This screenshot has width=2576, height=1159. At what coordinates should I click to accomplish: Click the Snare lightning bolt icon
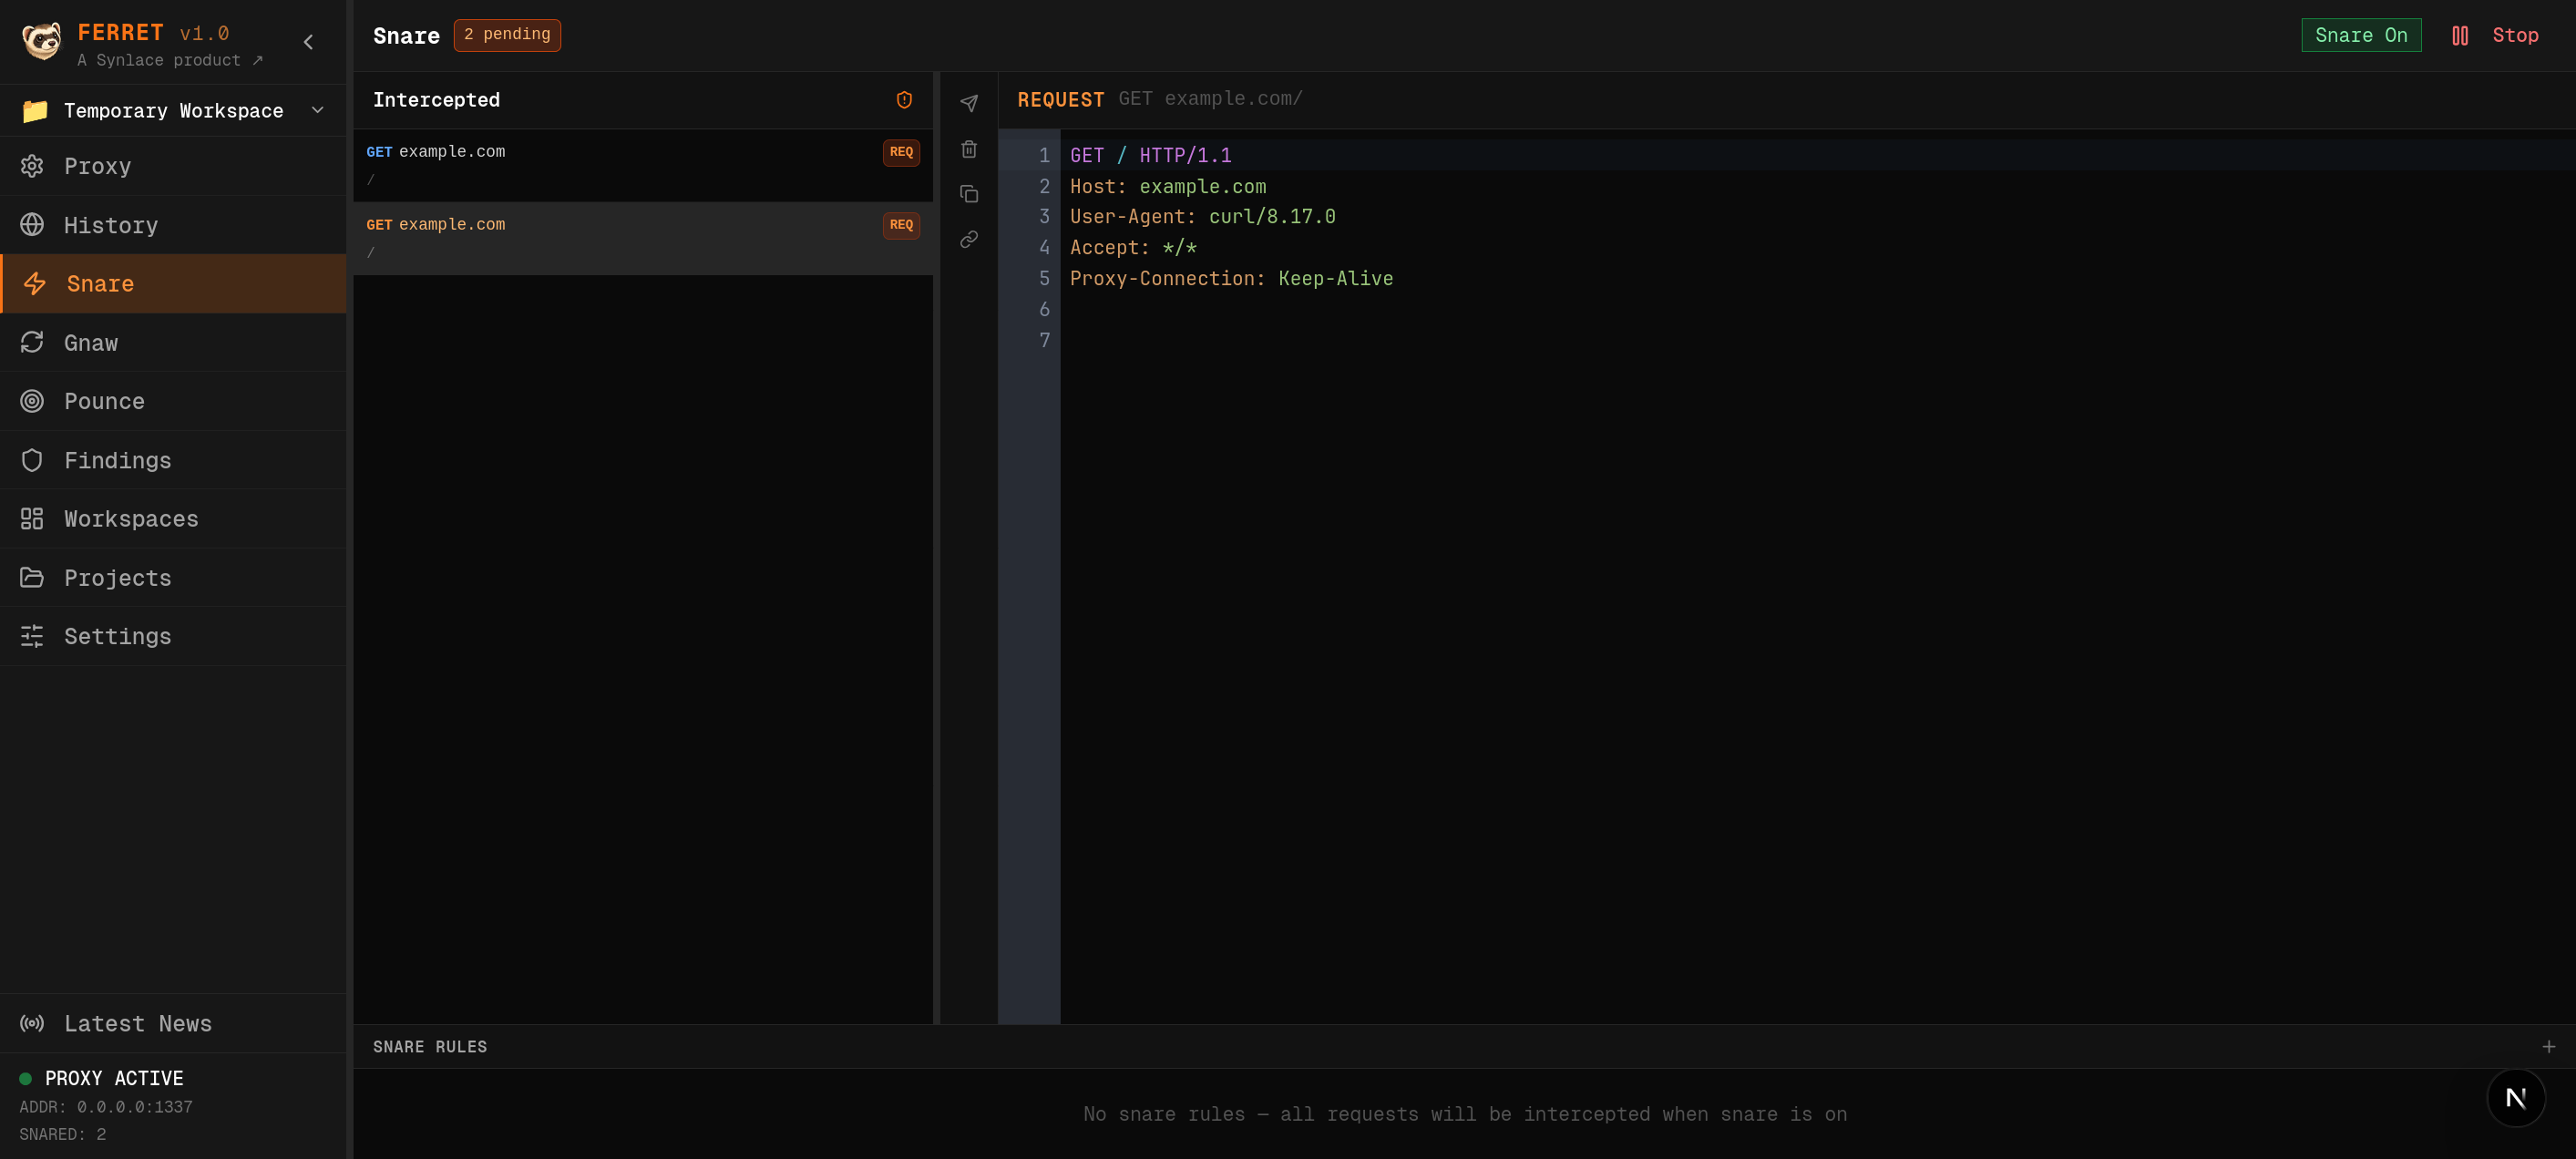[35, 284]
